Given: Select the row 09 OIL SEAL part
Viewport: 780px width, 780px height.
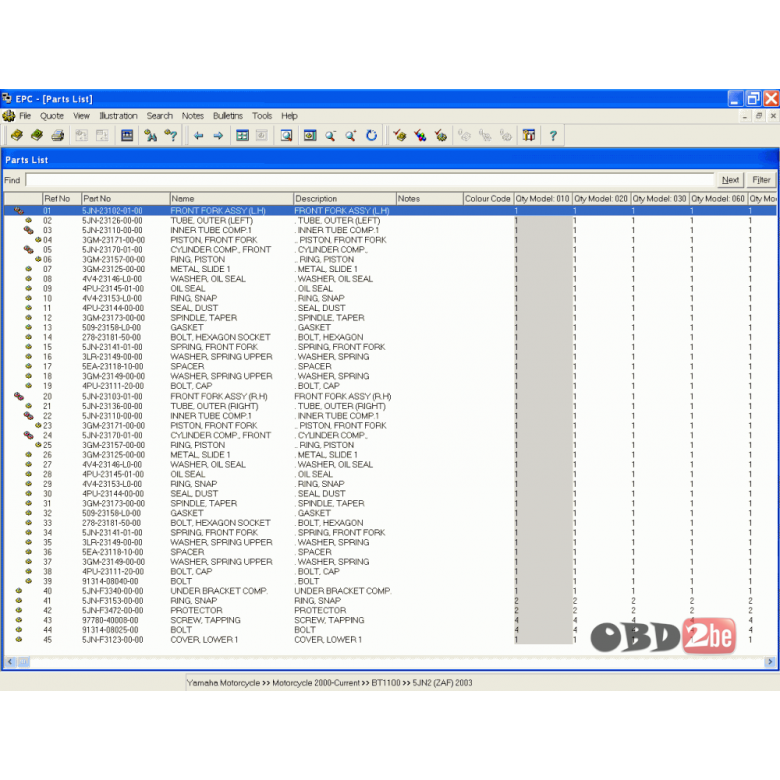Looking at the screenshot, I should pyautogui.click(x=390, y=289).
